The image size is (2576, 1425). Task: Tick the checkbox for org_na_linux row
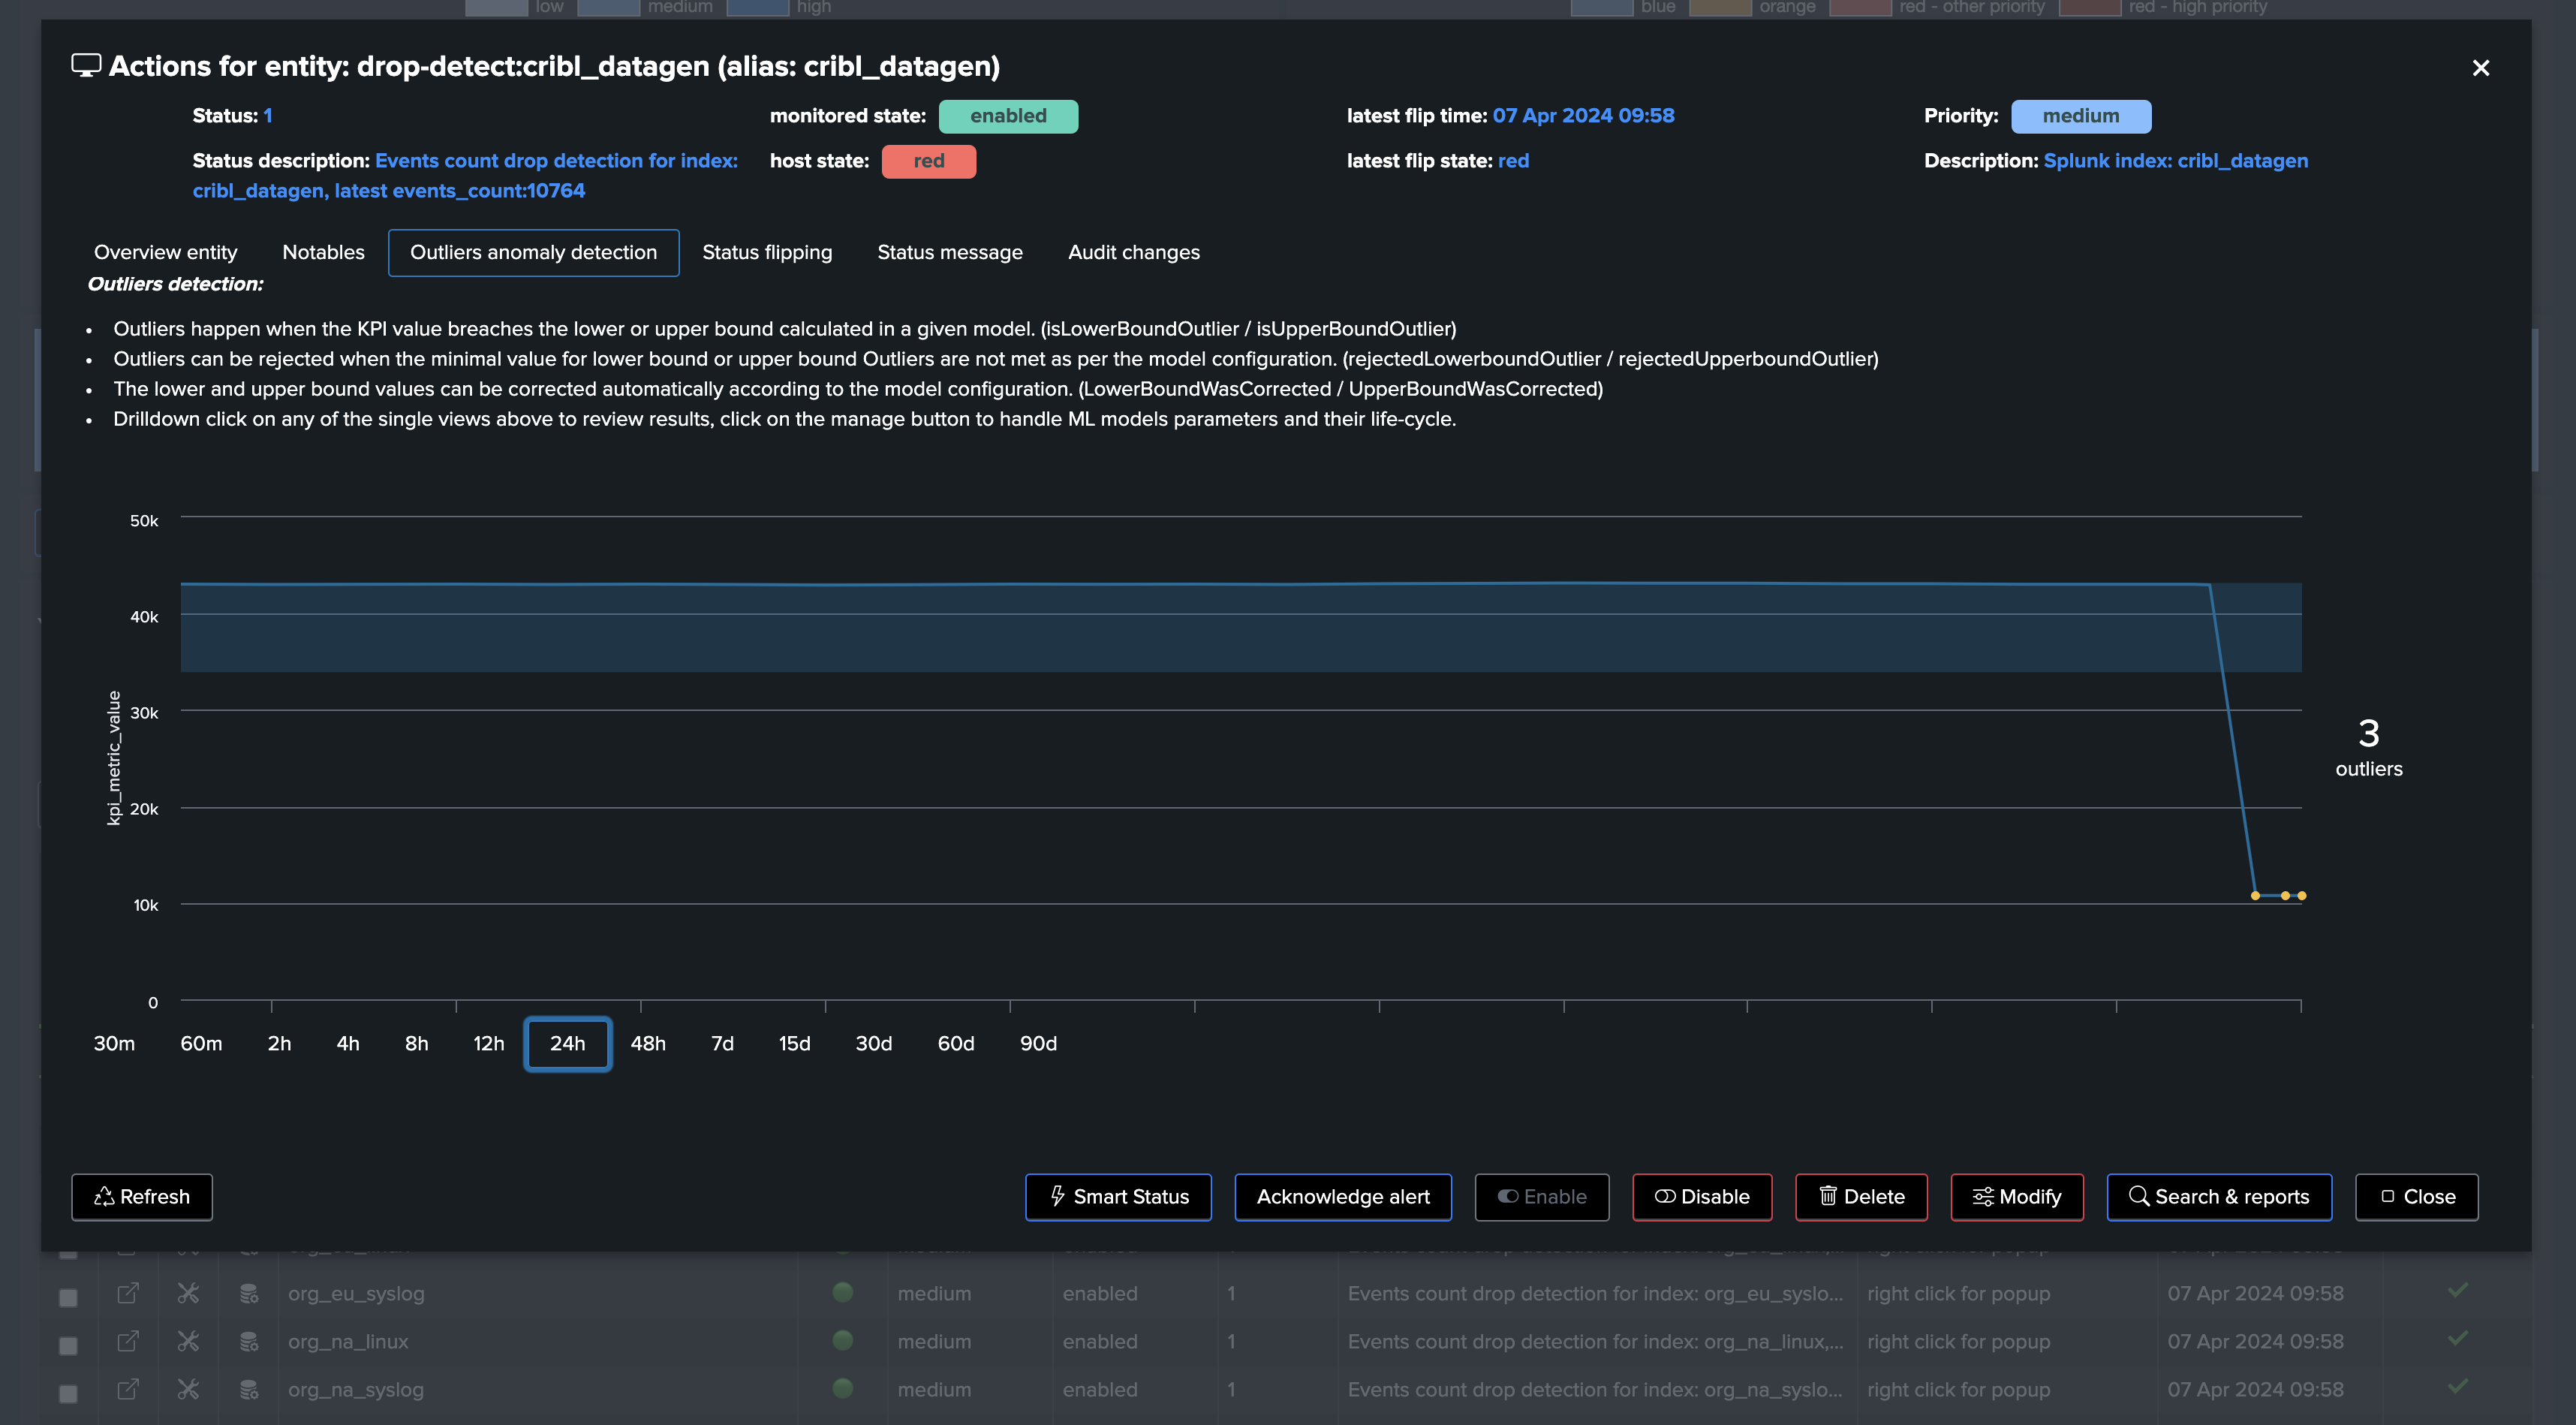pyautogui.click(x=68, y=1345)
